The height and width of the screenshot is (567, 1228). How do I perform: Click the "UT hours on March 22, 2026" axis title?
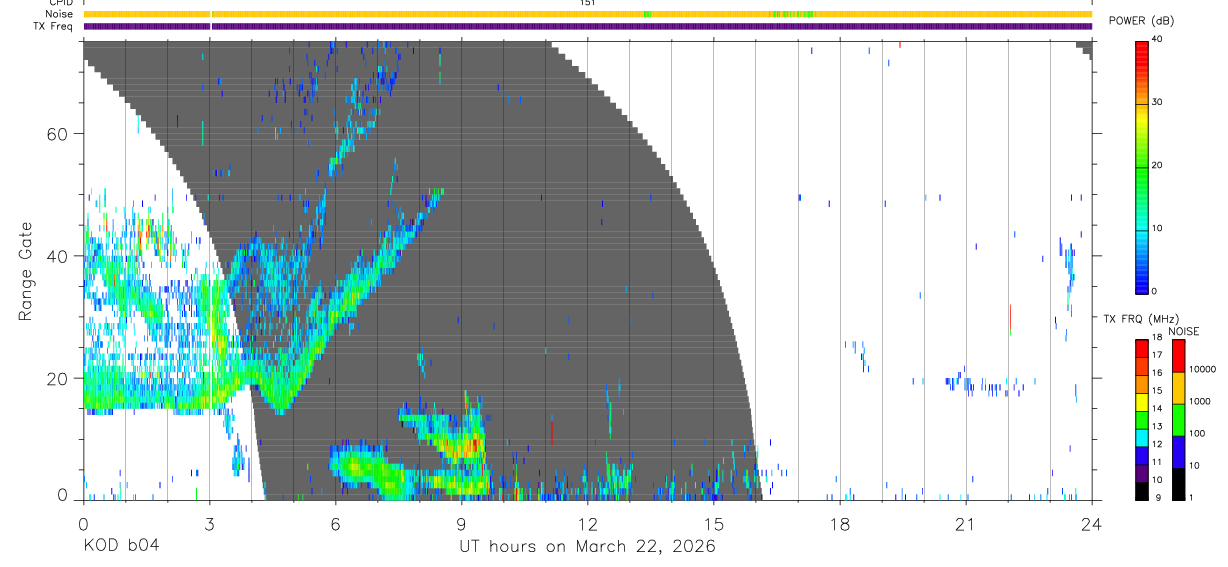[587, 547]
